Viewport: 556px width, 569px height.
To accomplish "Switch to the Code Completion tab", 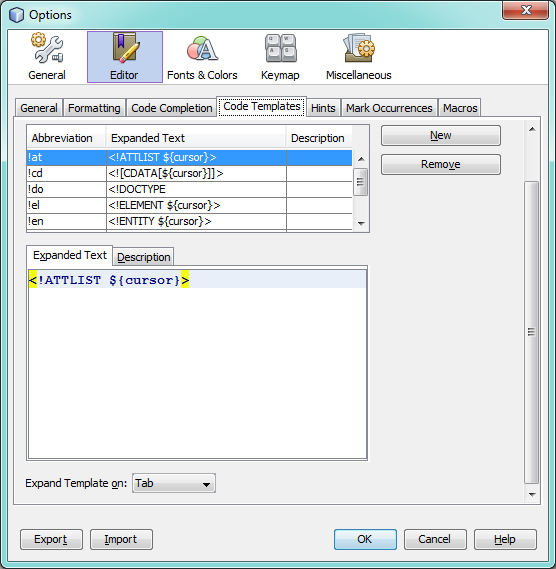I will 172,108.
